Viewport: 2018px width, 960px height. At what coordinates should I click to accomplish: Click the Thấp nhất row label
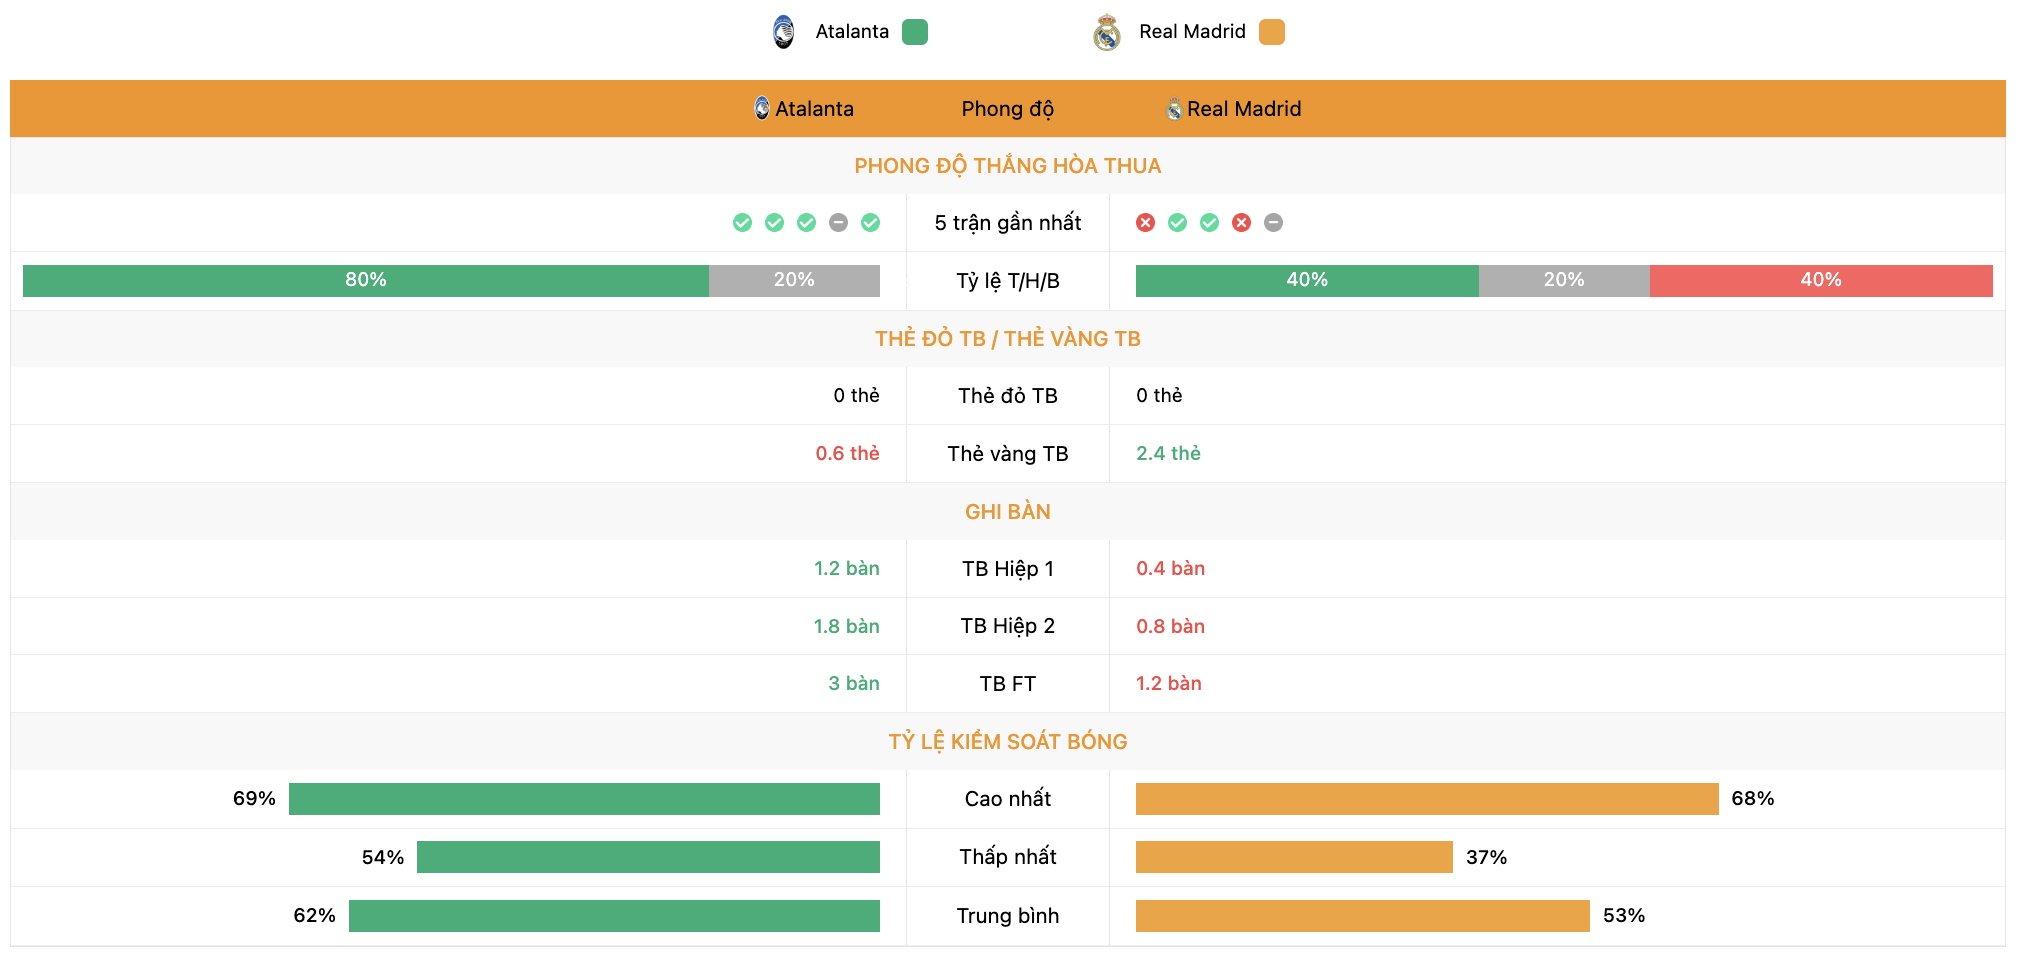(1007, 857)
